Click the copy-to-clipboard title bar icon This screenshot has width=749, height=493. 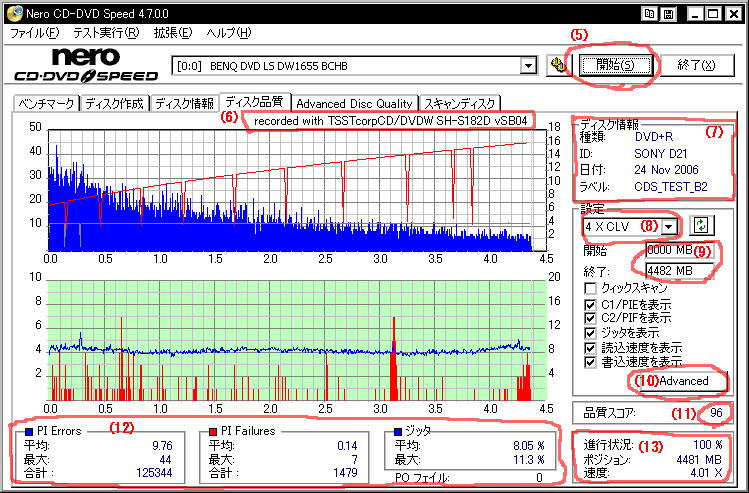[648, 14]
